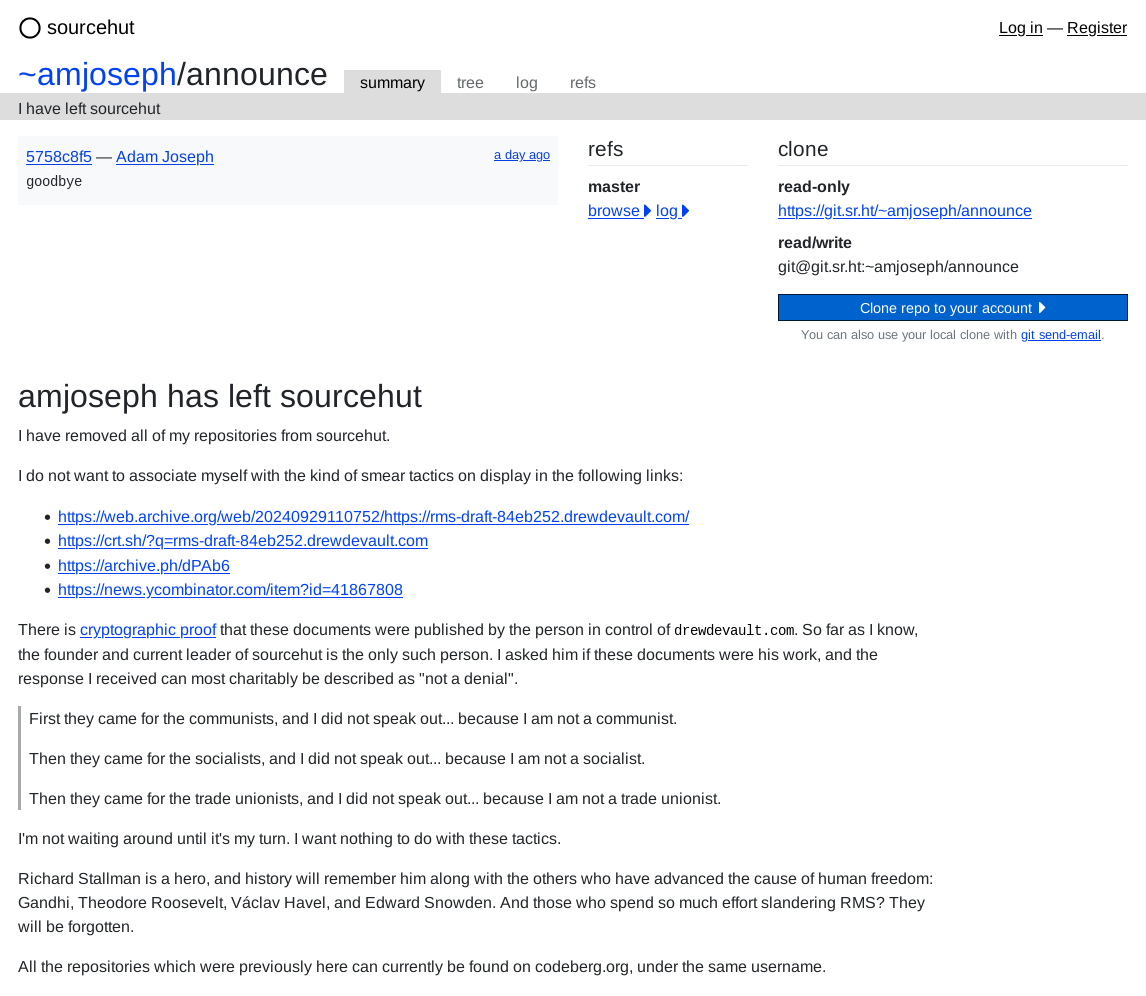Click the 'master' branch label
Image resolution: width=1146 pixels, height=996 pixels.
coord(614,187)
